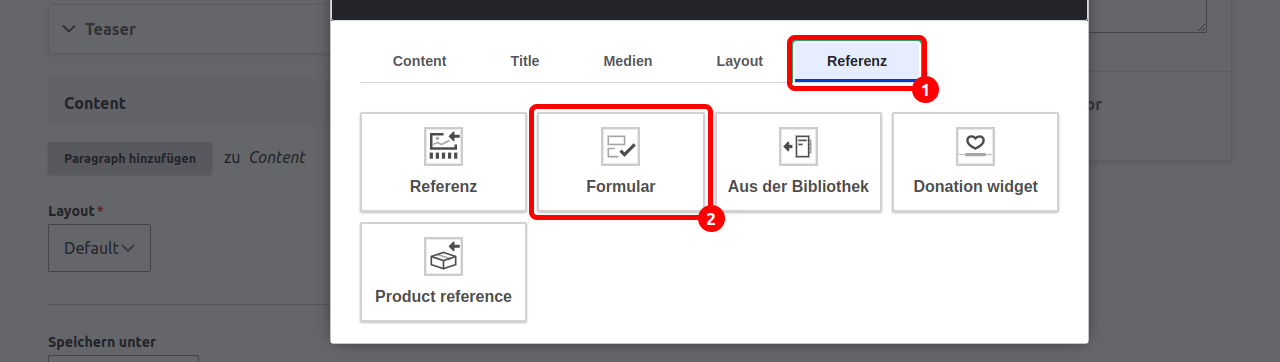Click the Product reference box icon
1280x362 pixels.
click(x=443, y=256)
